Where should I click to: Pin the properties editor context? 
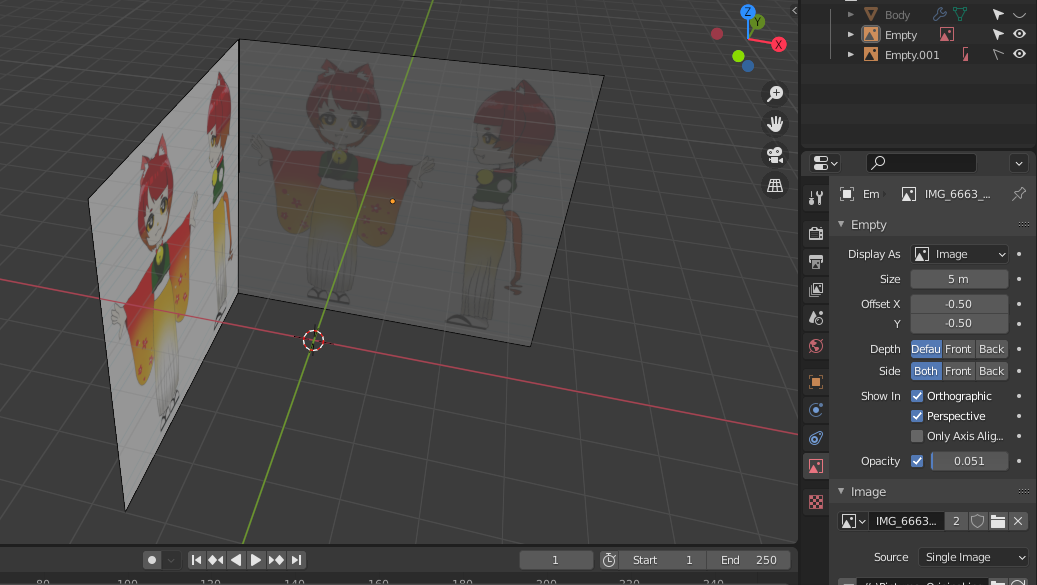(1018, 194)
